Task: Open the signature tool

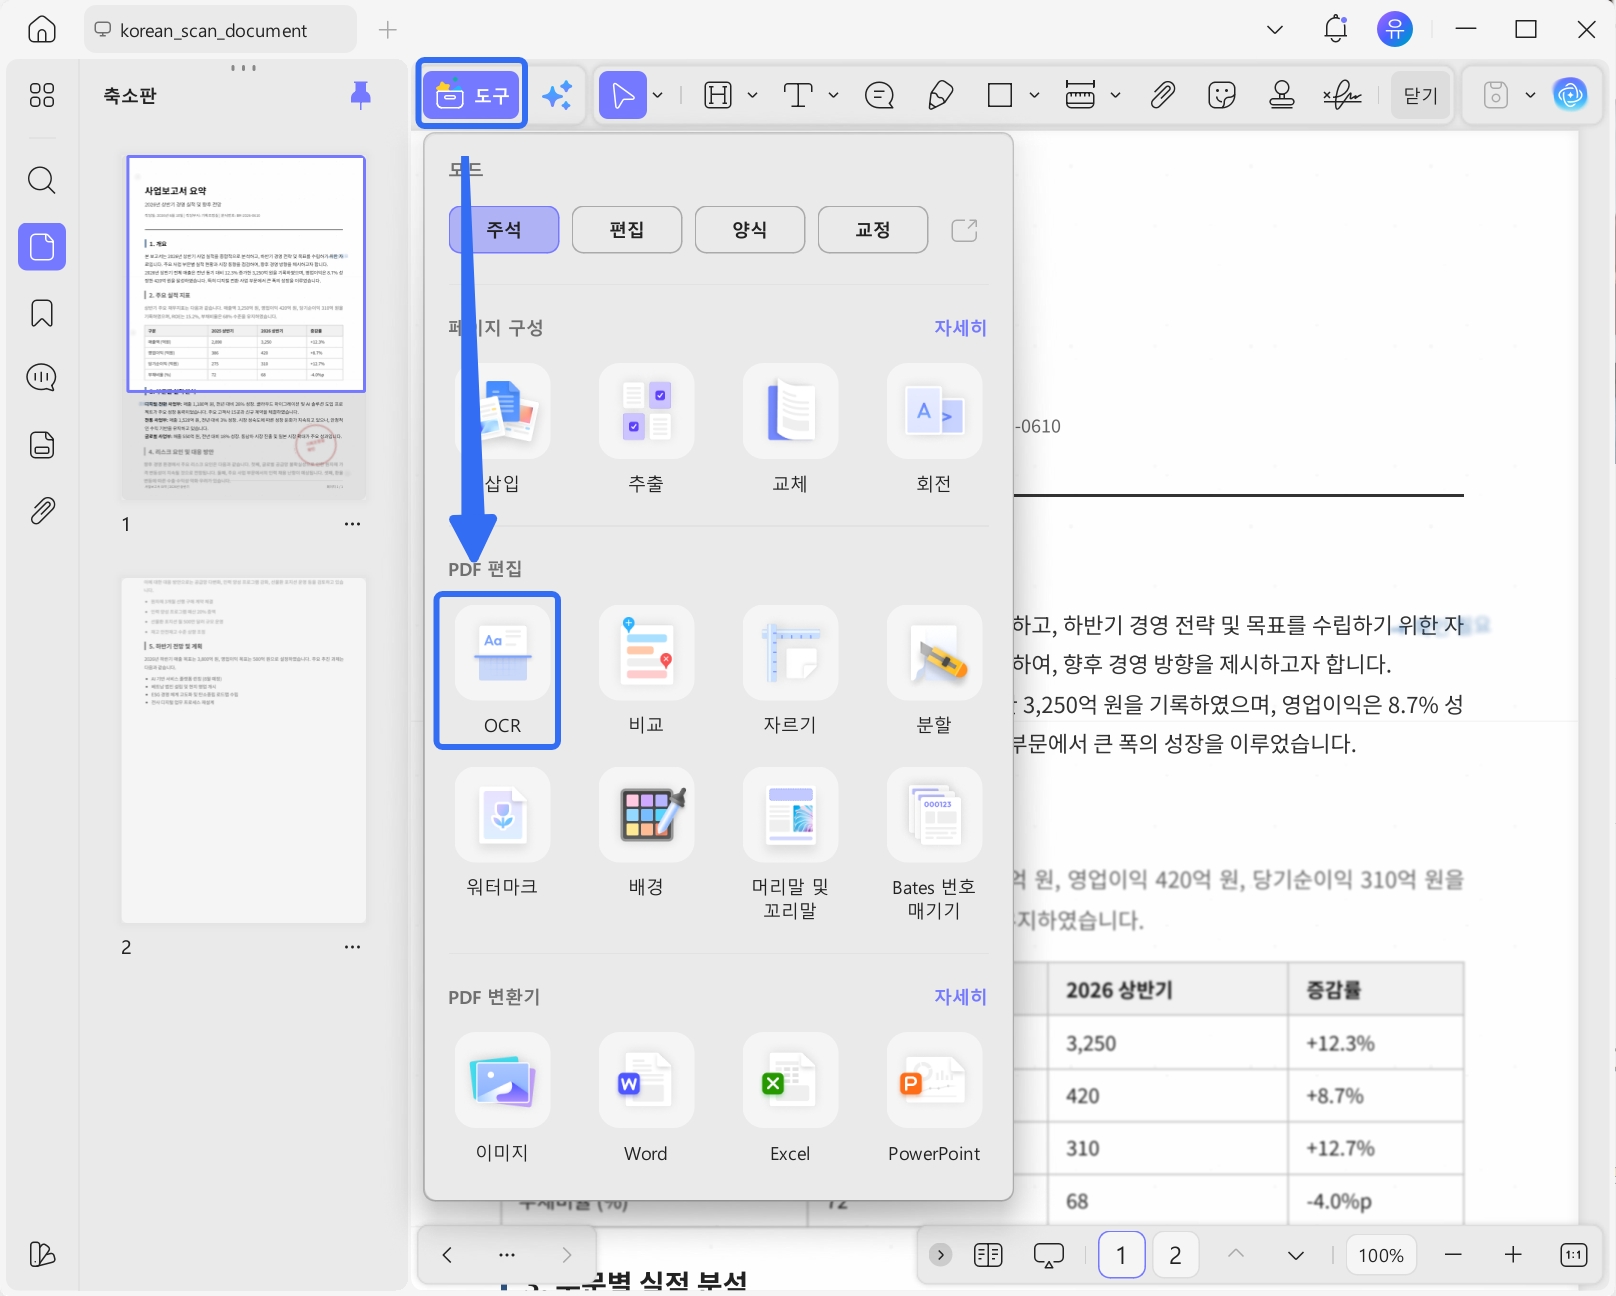Action: (1342, 95)
